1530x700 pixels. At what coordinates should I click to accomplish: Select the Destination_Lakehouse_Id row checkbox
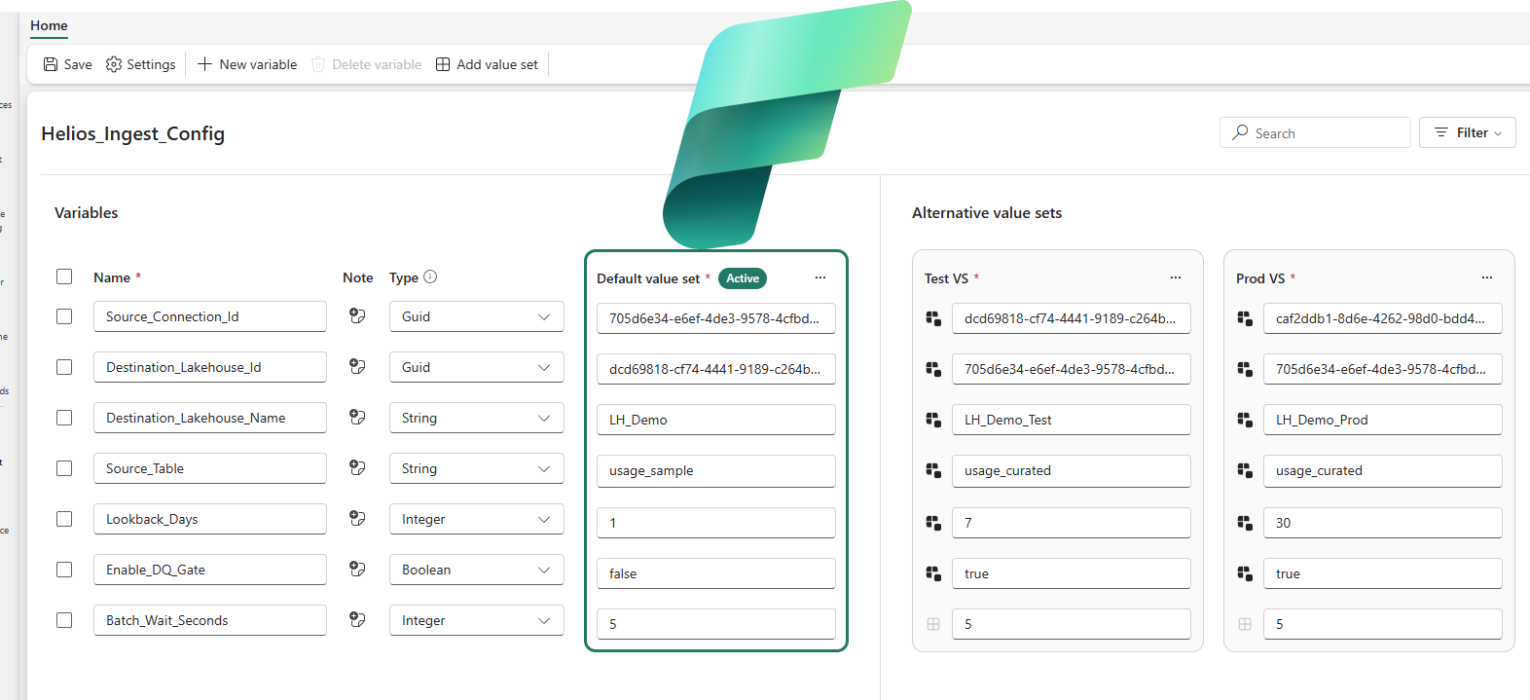(x=64, y=367)
